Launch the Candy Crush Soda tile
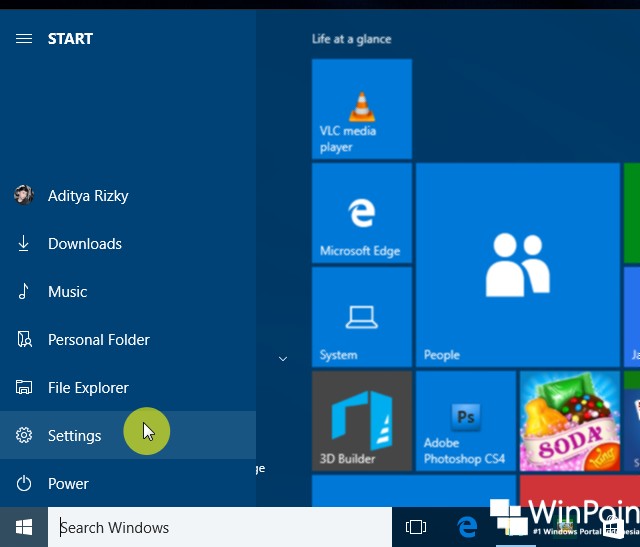Viewport: 640px width, 547px height. coord(570,421)
